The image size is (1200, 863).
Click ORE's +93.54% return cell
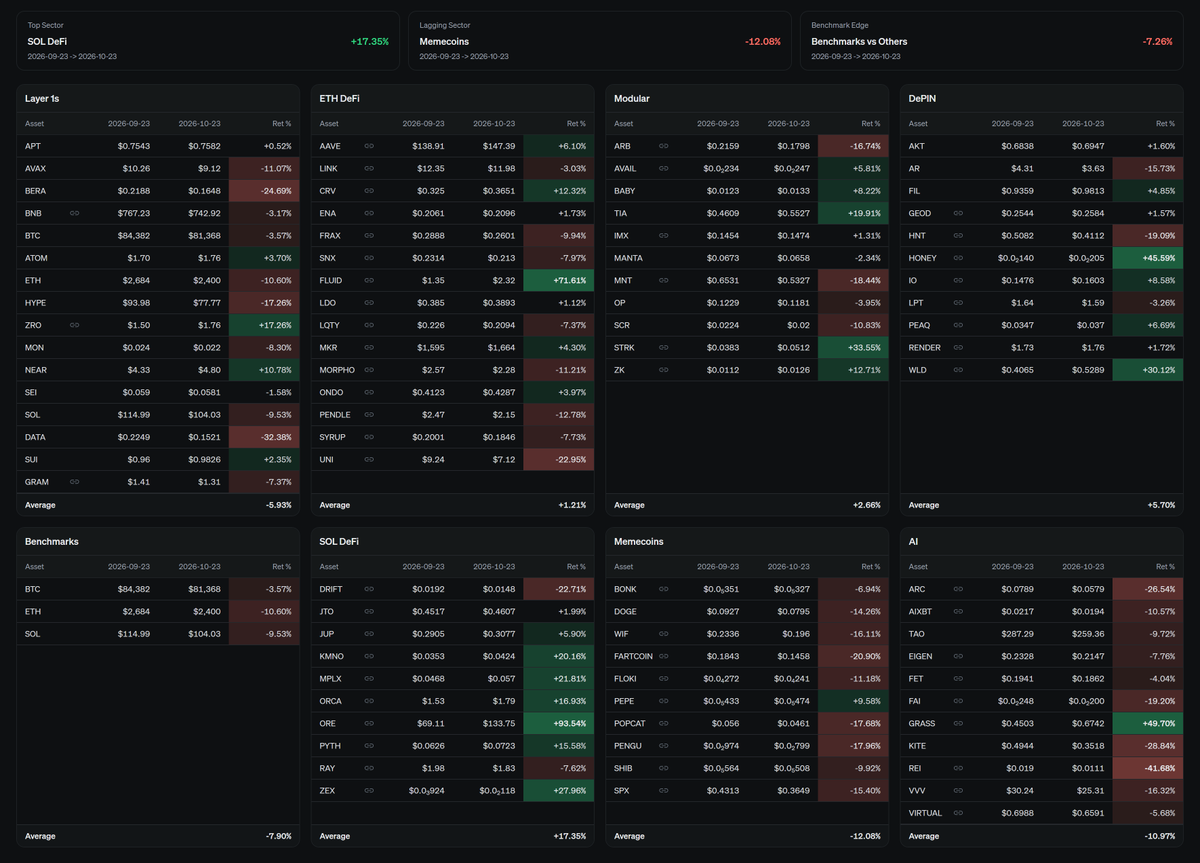559,723
